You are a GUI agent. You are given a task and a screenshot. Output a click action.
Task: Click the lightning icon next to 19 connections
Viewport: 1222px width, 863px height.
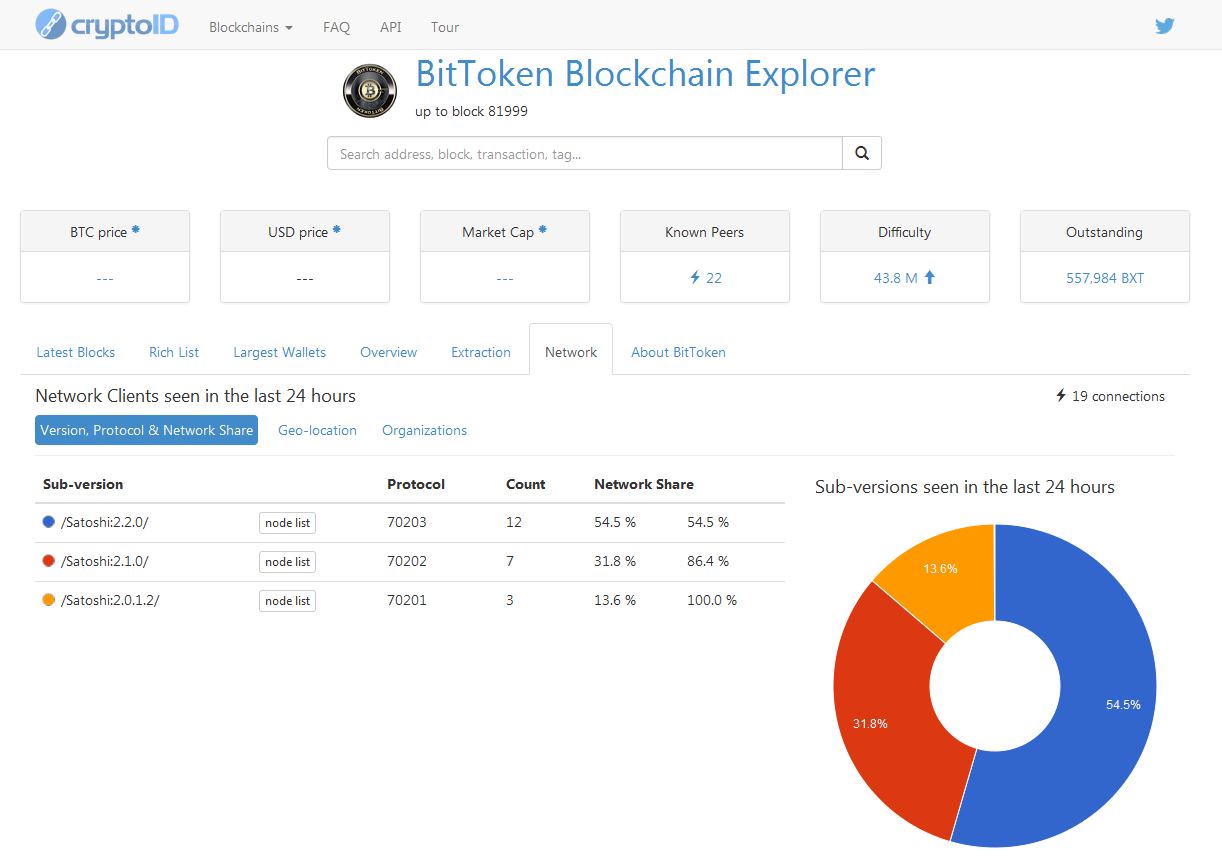pyautogui.click(x=1061, y=396)
